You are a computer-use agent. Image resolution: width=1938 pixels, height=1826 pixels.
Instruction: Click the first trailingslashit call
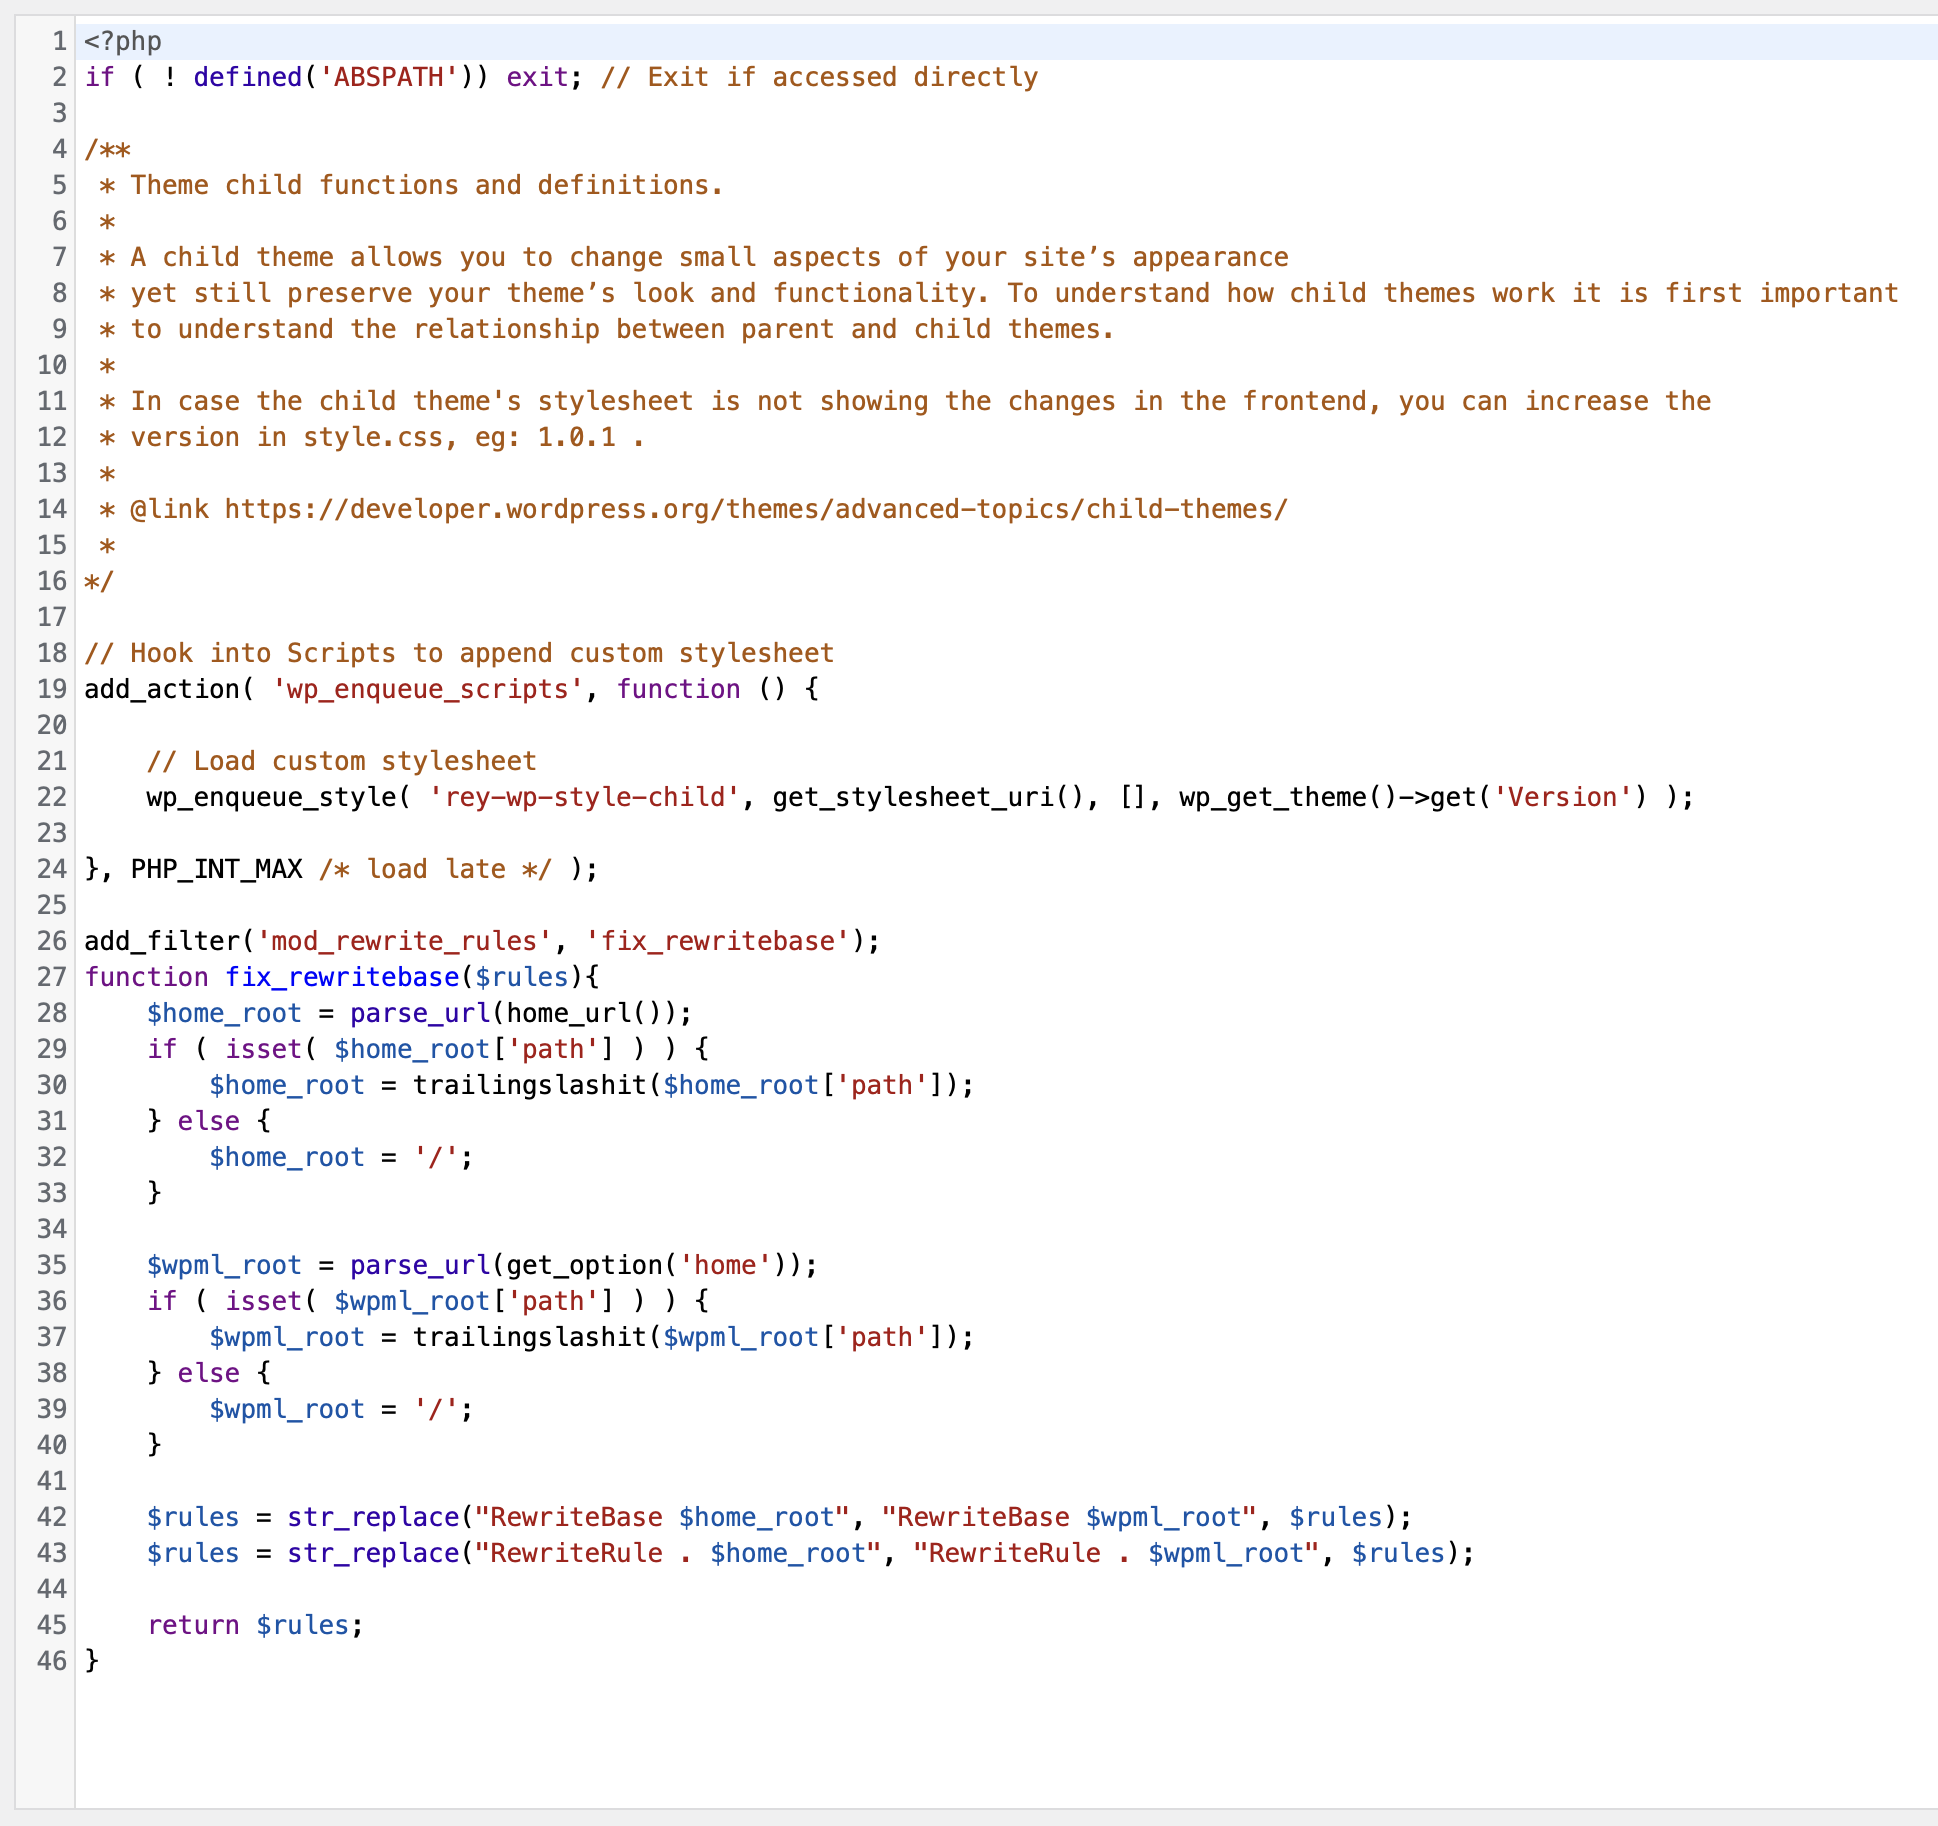point(529,1085)
